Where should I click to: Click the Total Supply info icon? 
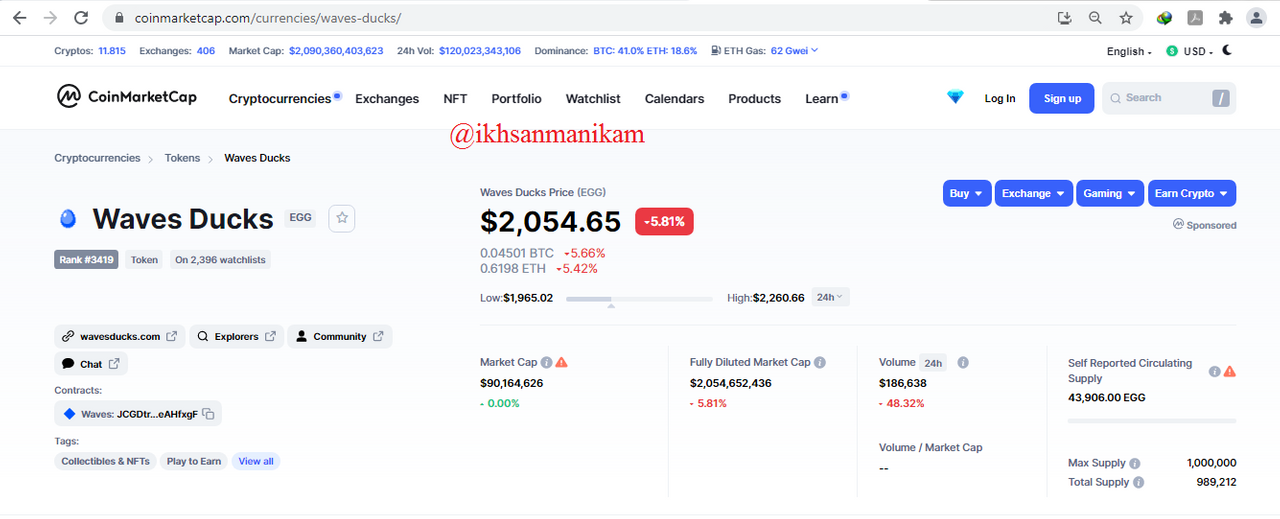(x=1139, y=482)
